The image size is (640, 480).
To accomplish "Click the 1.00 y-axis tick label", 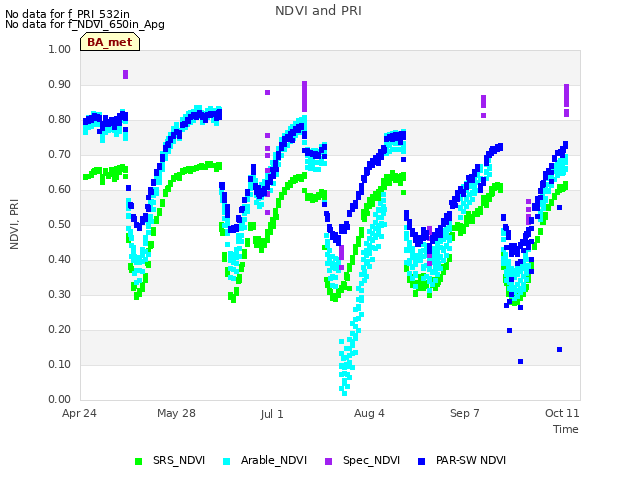I will 60,49.
